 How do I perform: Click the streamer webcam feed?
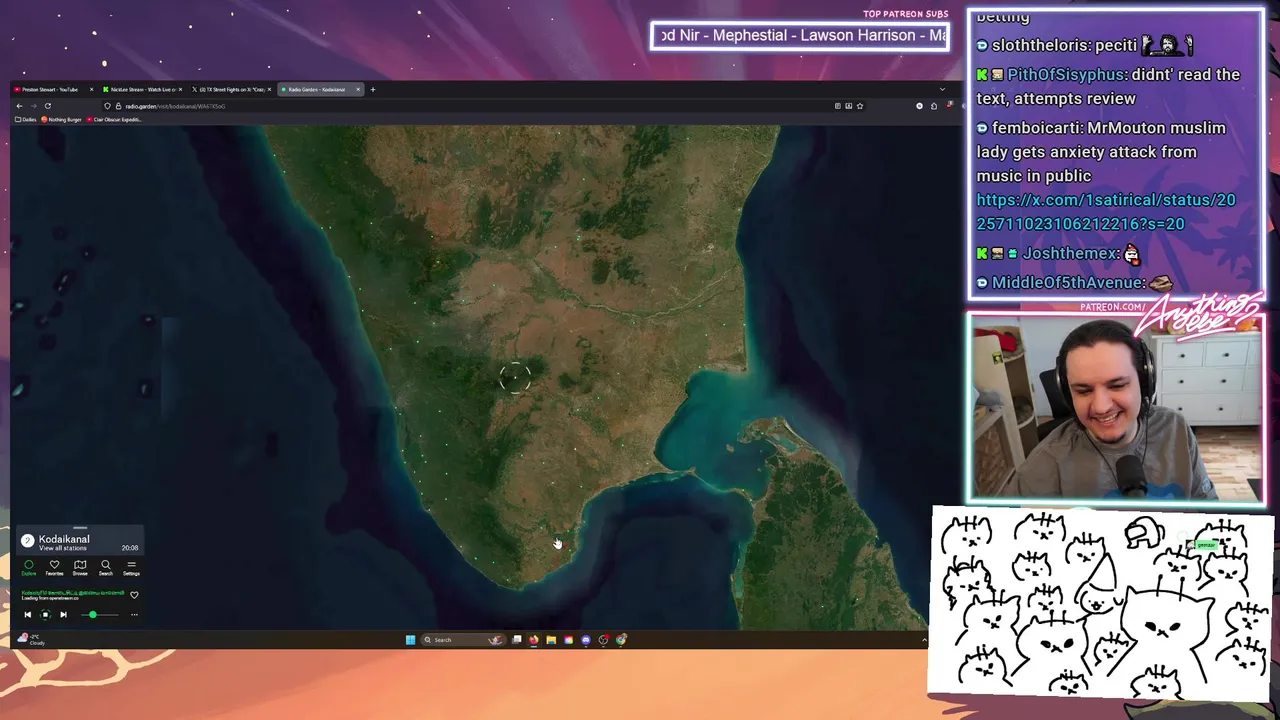tap(1115, 407)
